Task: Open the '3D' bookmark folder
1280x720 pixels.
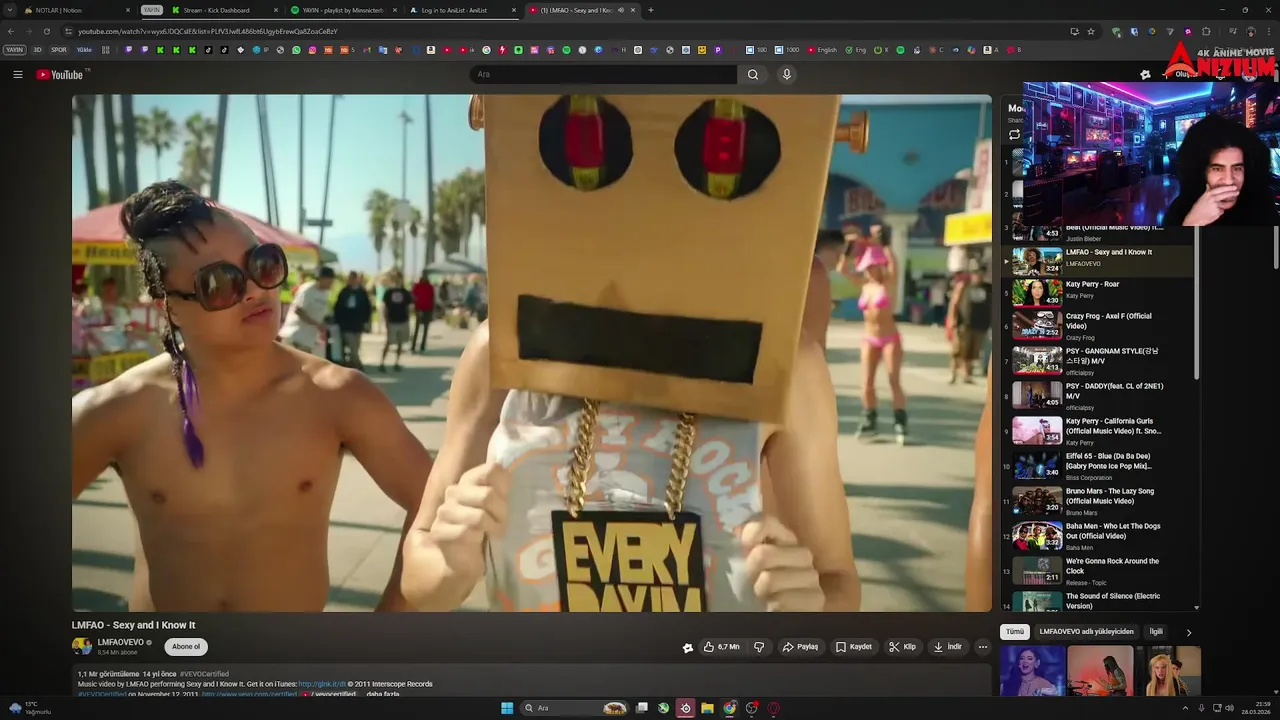Action: [x=37, y=50]
